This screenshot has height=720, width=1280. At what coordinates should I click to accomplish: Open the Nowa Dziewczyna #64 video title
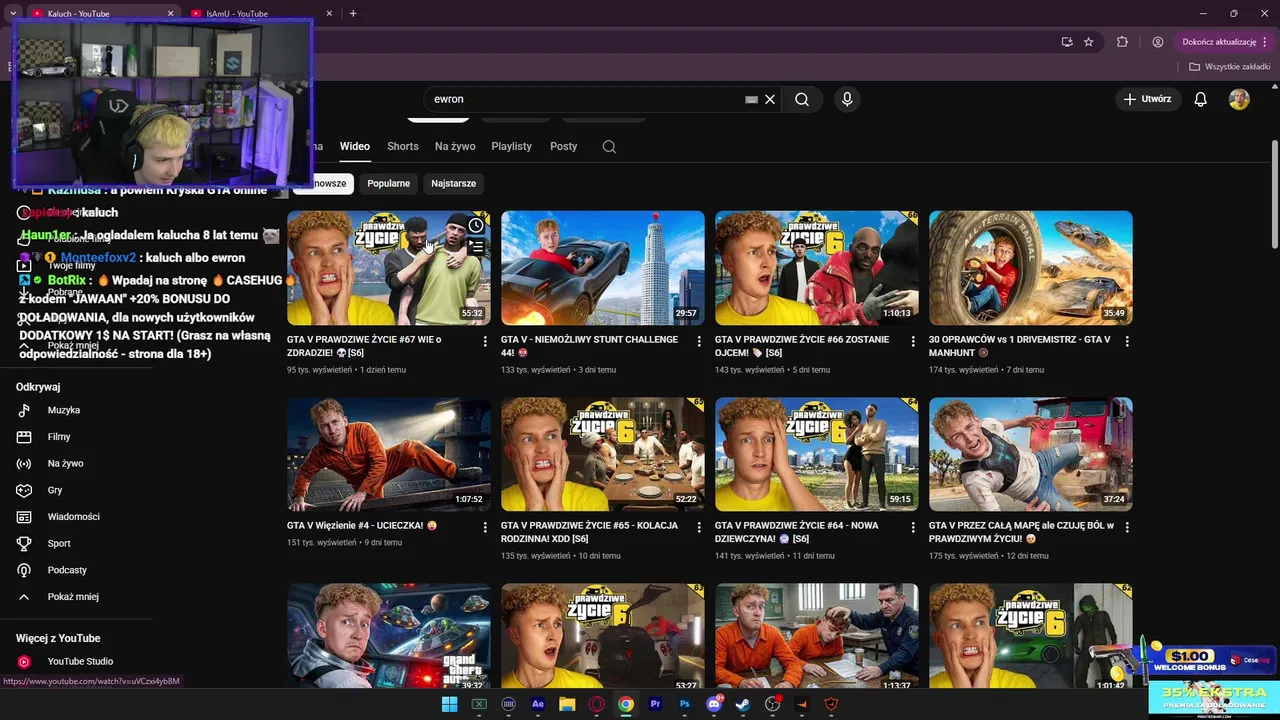(x=797, y=532)
